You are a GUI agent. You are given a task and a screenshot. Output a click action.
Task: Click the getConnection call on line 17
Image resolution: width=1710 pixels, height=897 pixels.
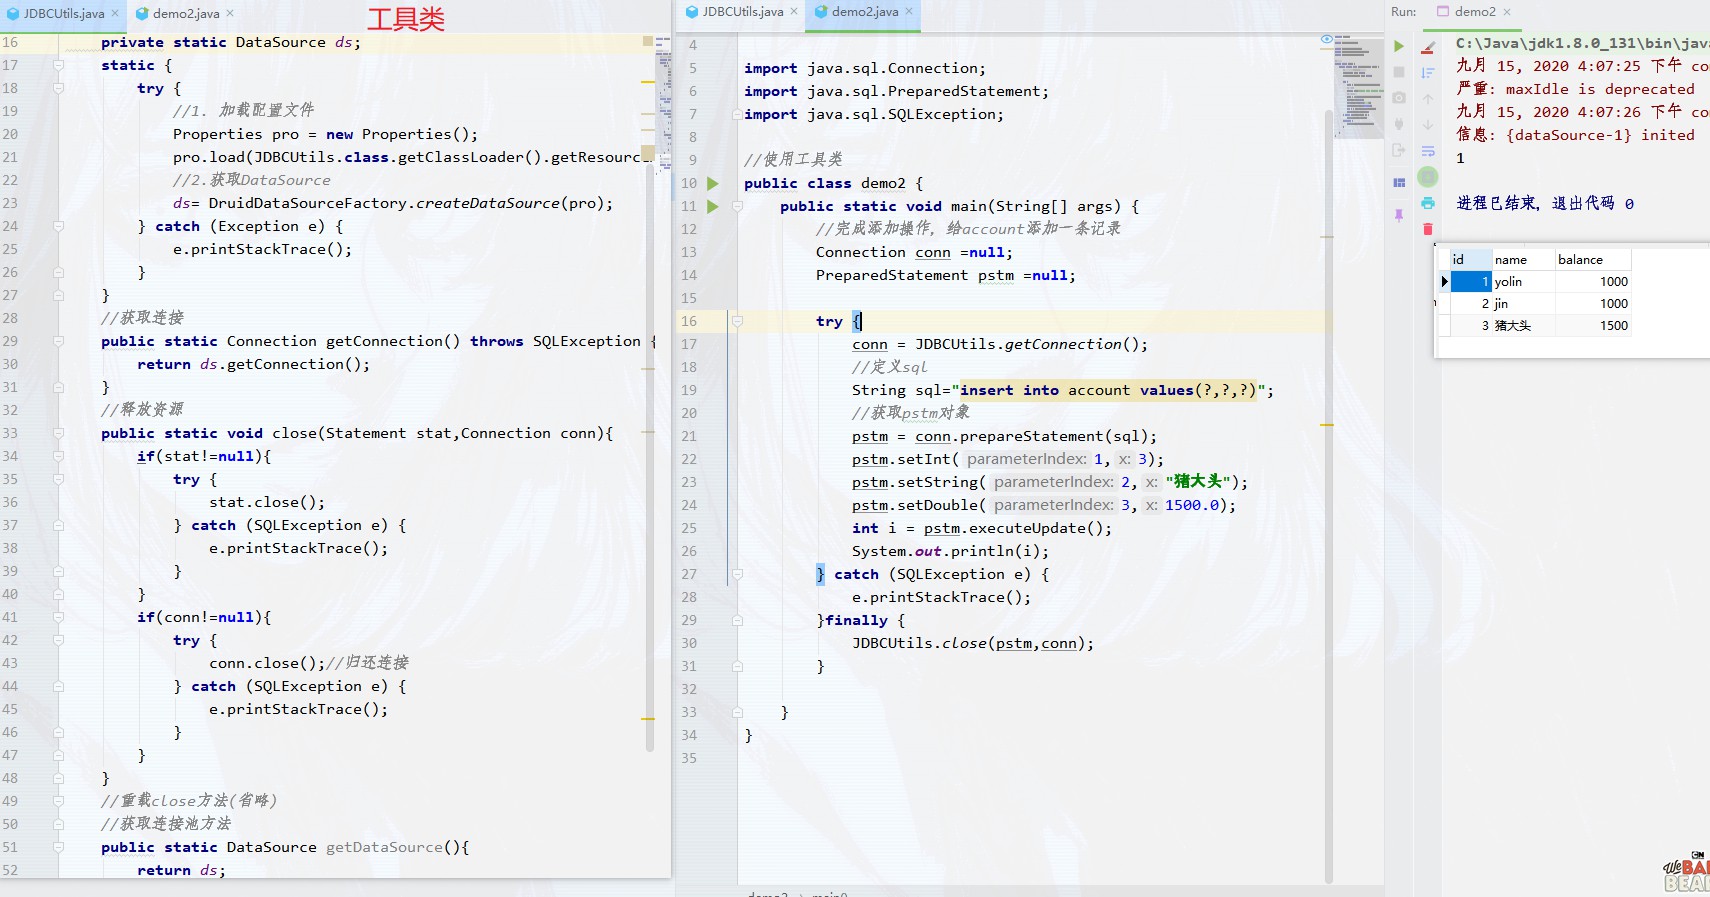point(1063,344)
